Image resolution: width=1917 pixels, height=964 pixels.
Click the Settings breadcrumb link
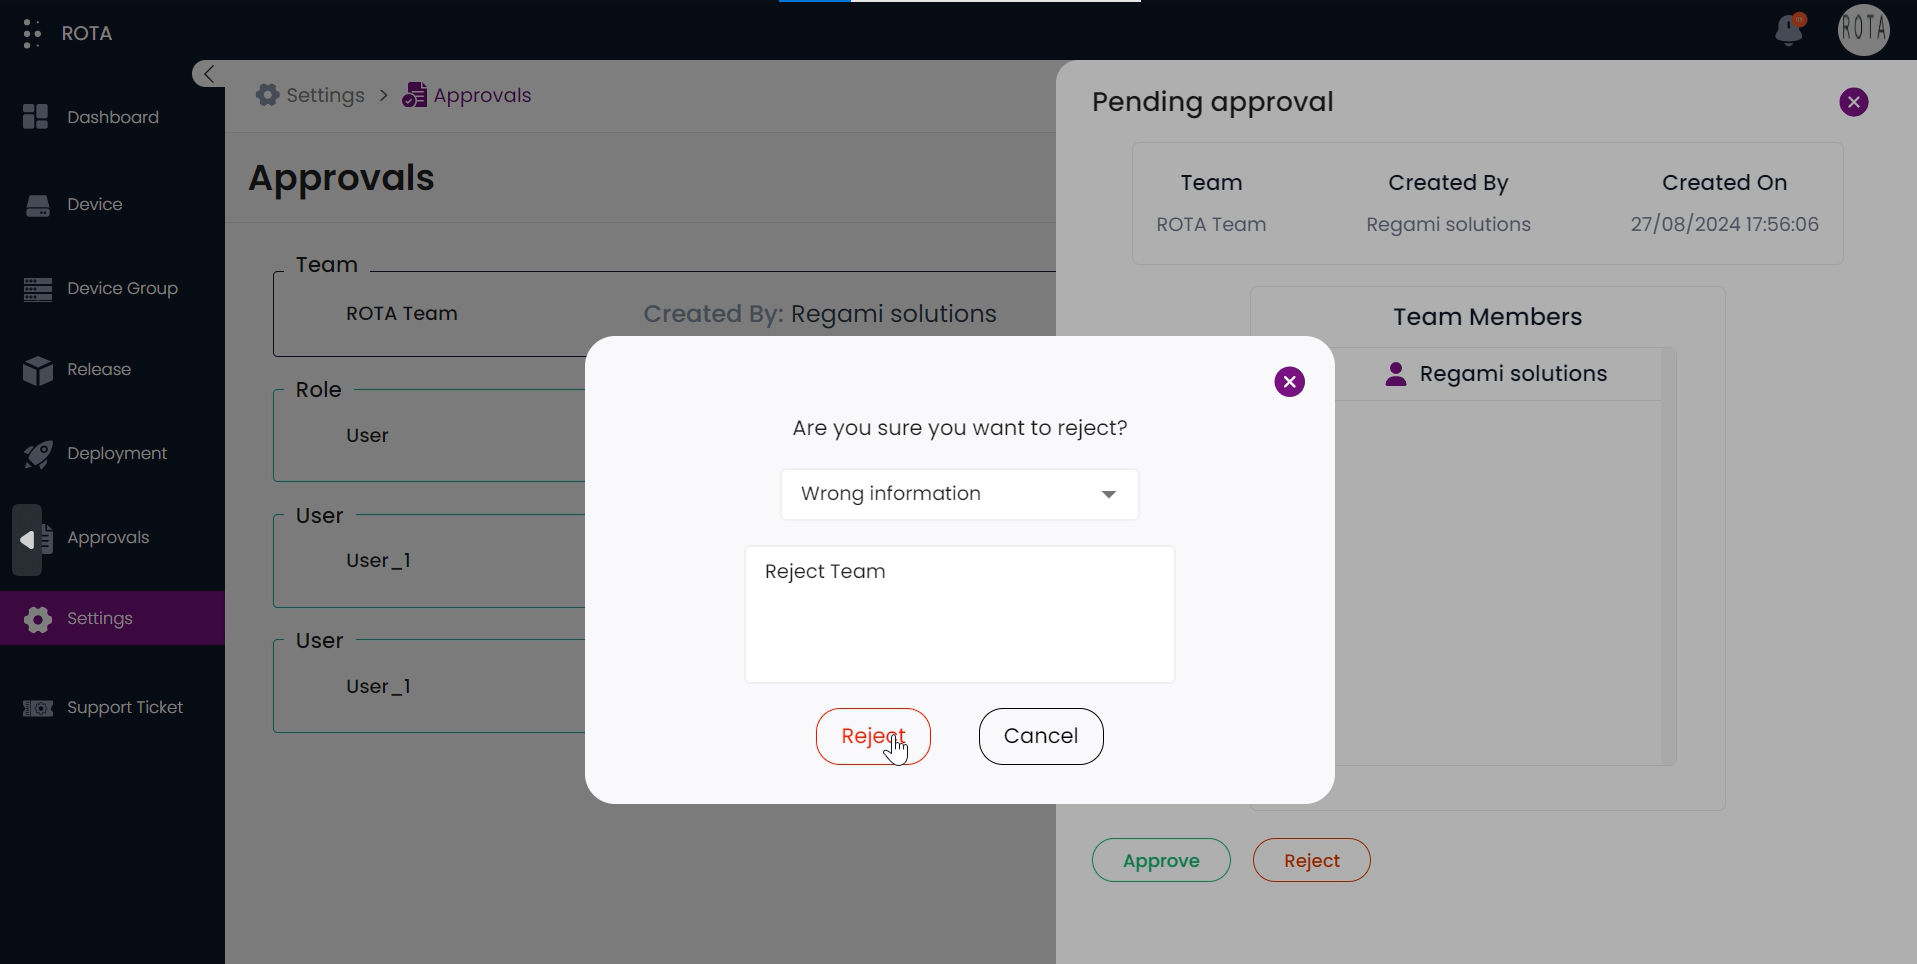pyautogui.click(x=312, y=96)
